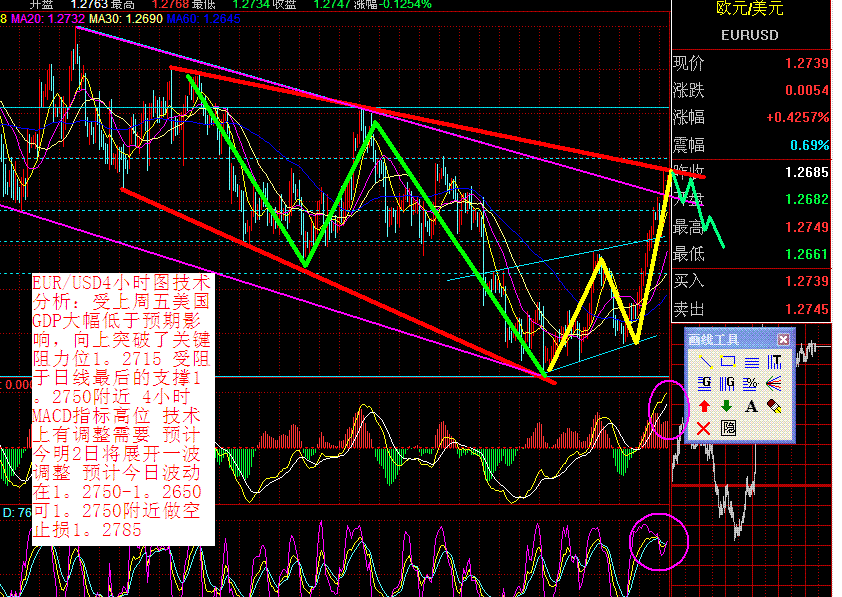Click the magenta circle on MACD indicator
This screenshot has height=597, width=842.
pyautogui.click(x=668, y=410)
